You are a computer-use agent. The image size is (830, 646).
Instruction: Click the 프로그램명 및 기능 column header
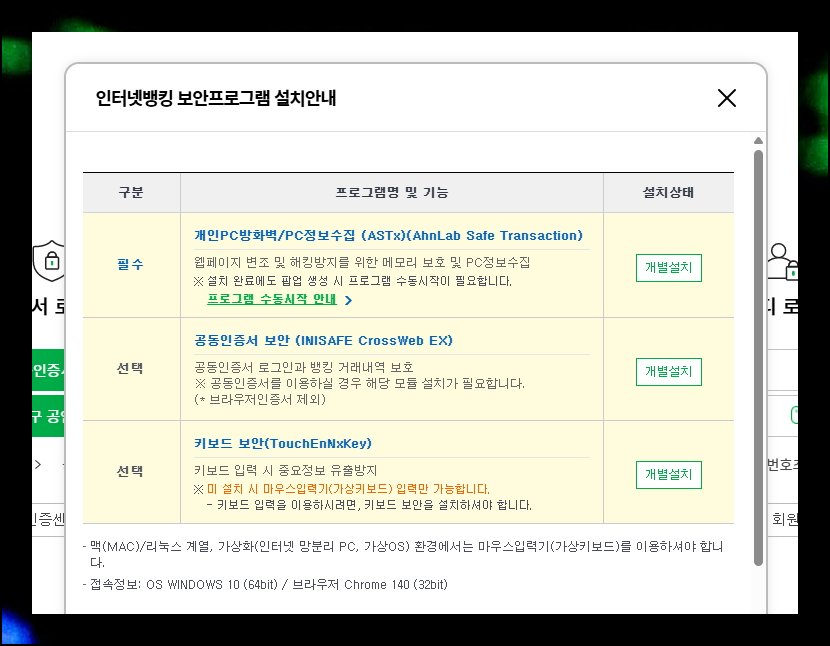[392, 192]
